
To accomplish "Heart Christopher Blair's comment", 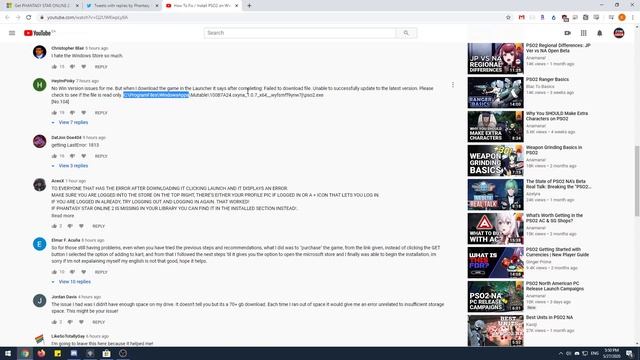I will 84,67.
